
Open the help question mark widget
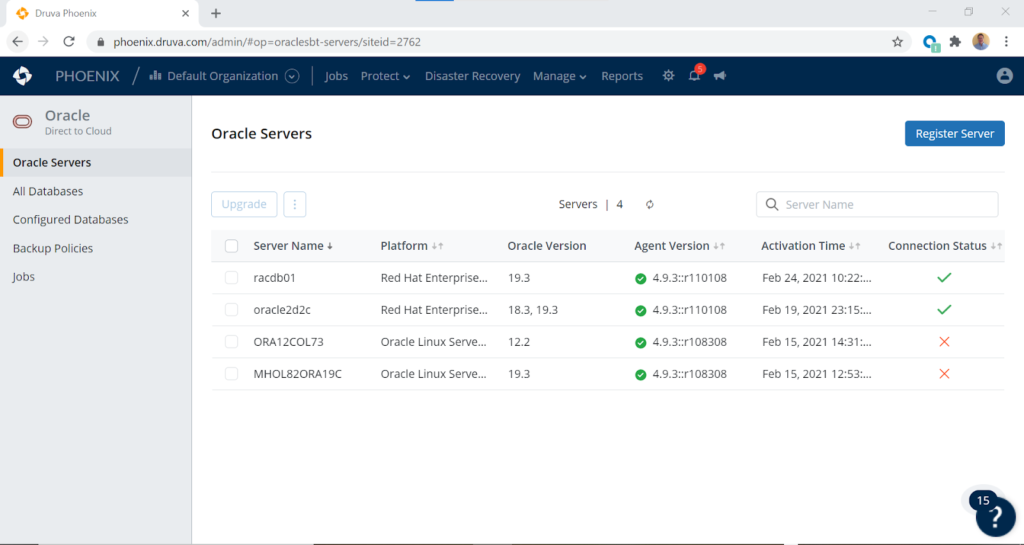[995, 518]
